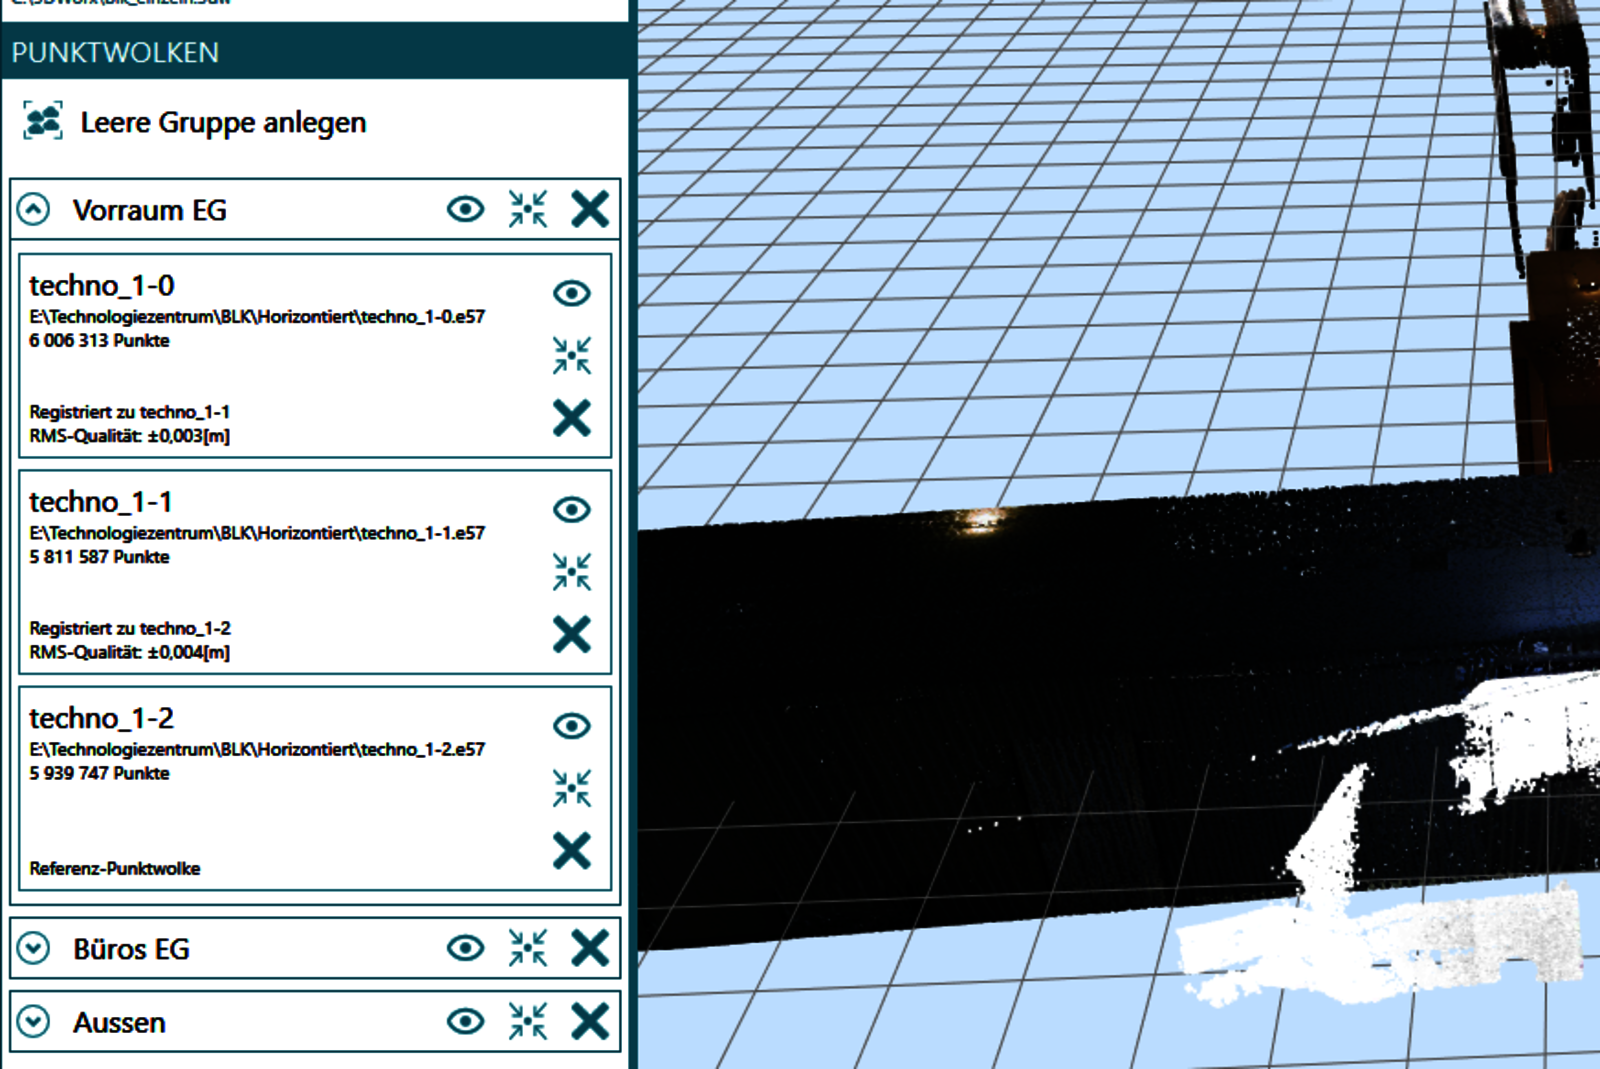The image size is (1600, 1069).
Task: Click the techno_1-1.e57 file path
Action: pos(257,534)
